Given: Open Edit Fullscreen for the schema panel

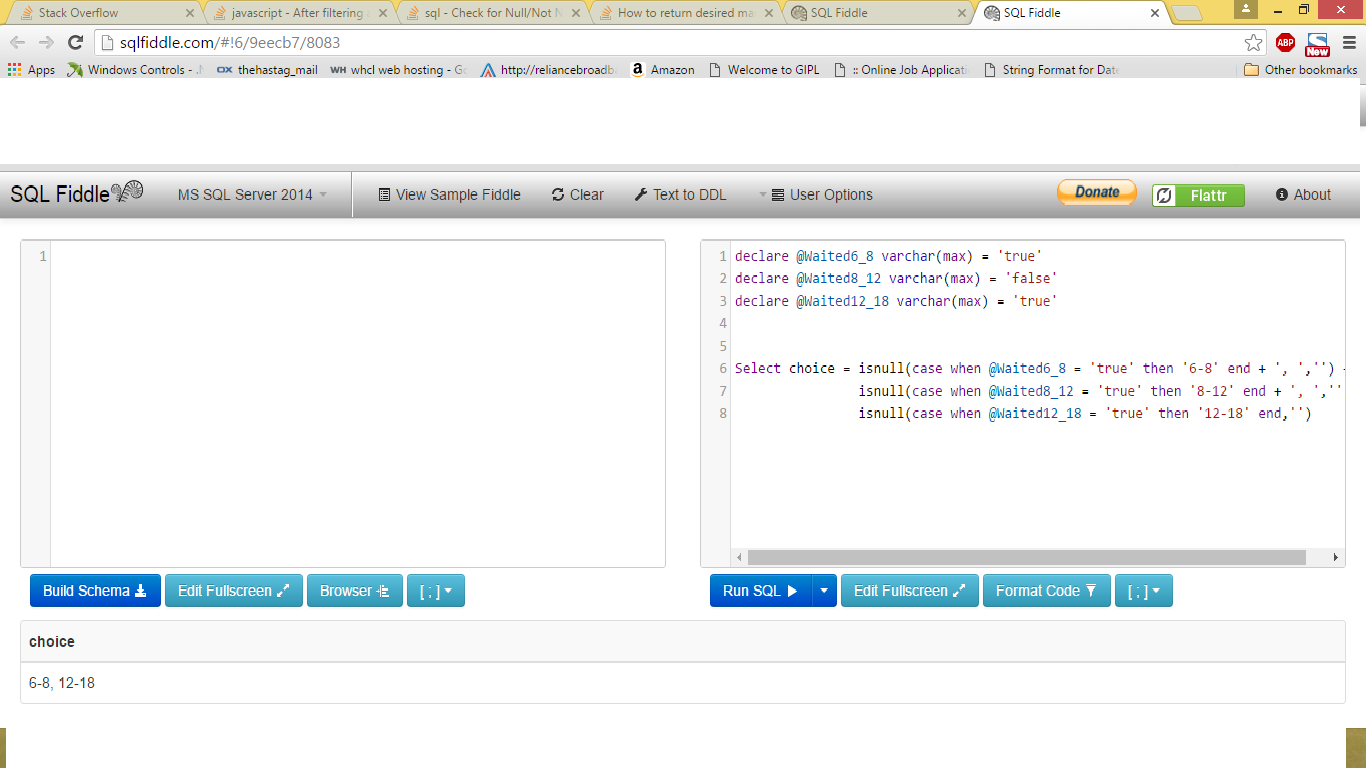Looking at the screenshot, I should click(x=234, y=591).
